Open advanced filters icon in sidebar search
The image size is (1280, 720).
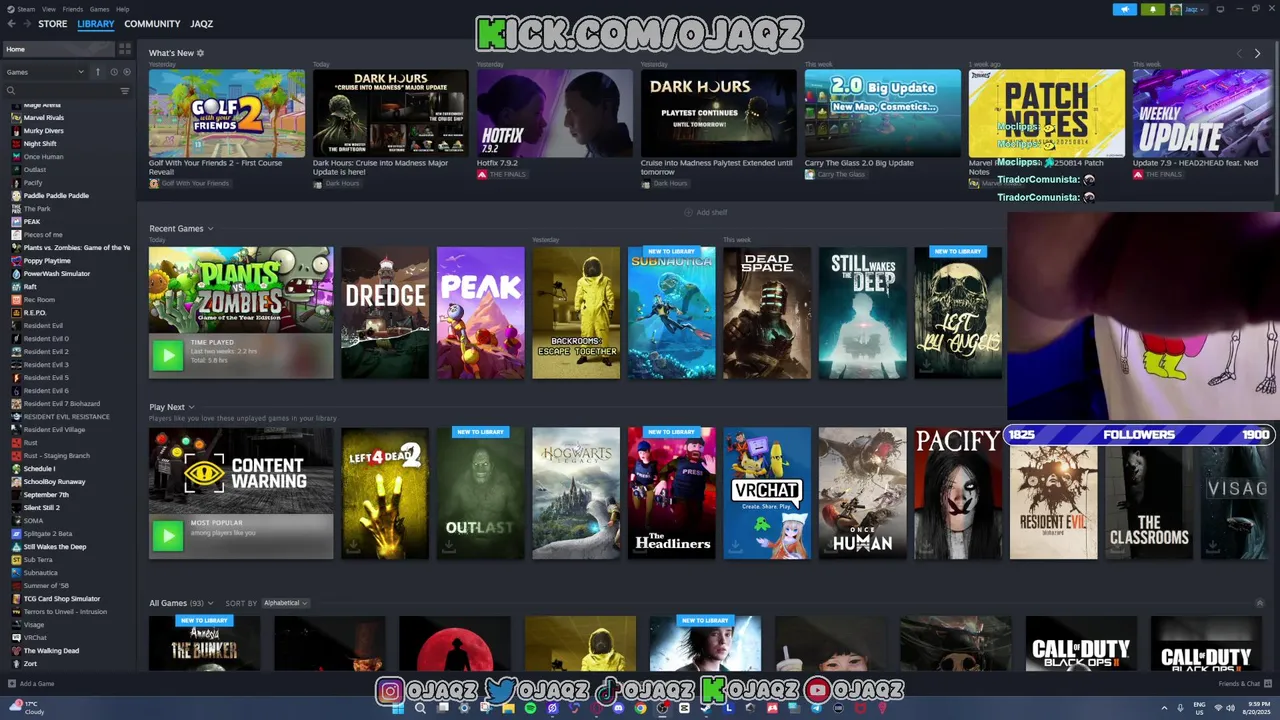coord(125,91)
